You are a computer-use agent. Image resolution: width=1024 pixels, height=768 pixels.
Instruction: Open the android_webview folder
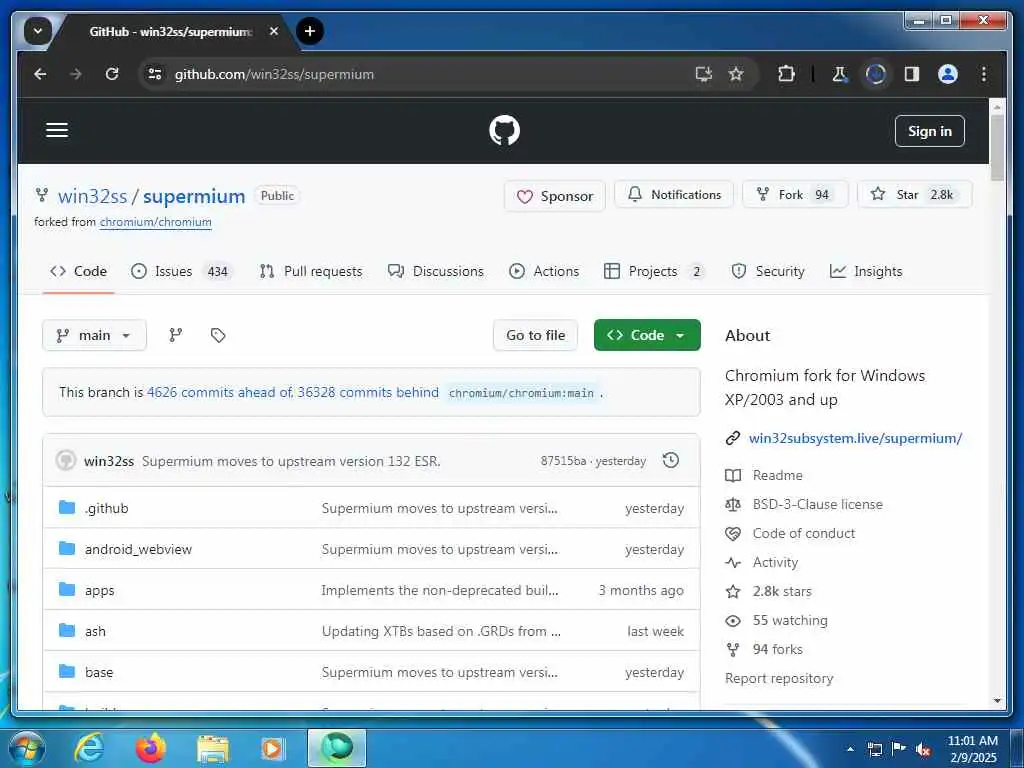pyautogui.click(x=138, y=549)
